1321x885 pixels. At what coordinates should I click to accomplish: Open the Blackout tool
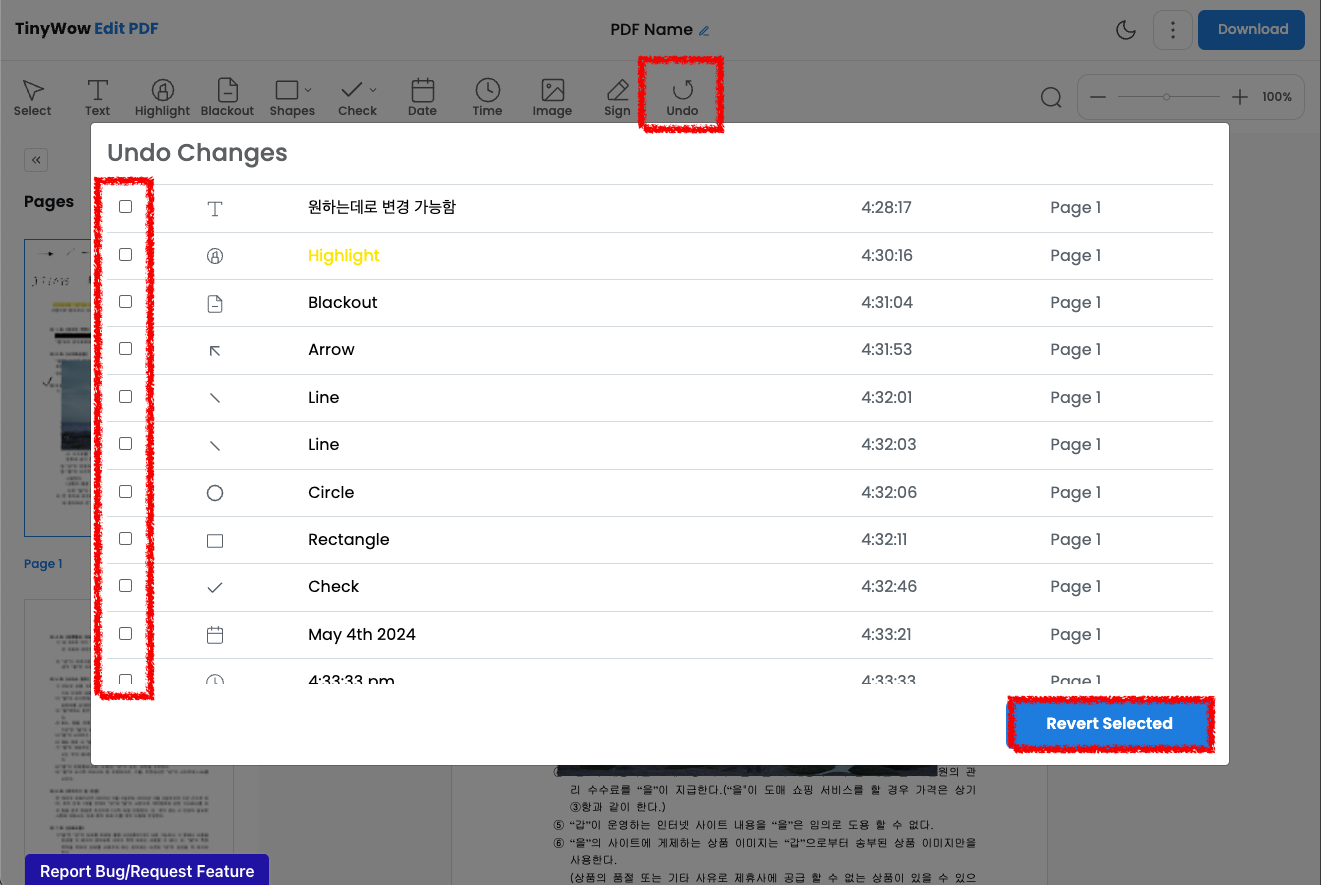point(227,96)
